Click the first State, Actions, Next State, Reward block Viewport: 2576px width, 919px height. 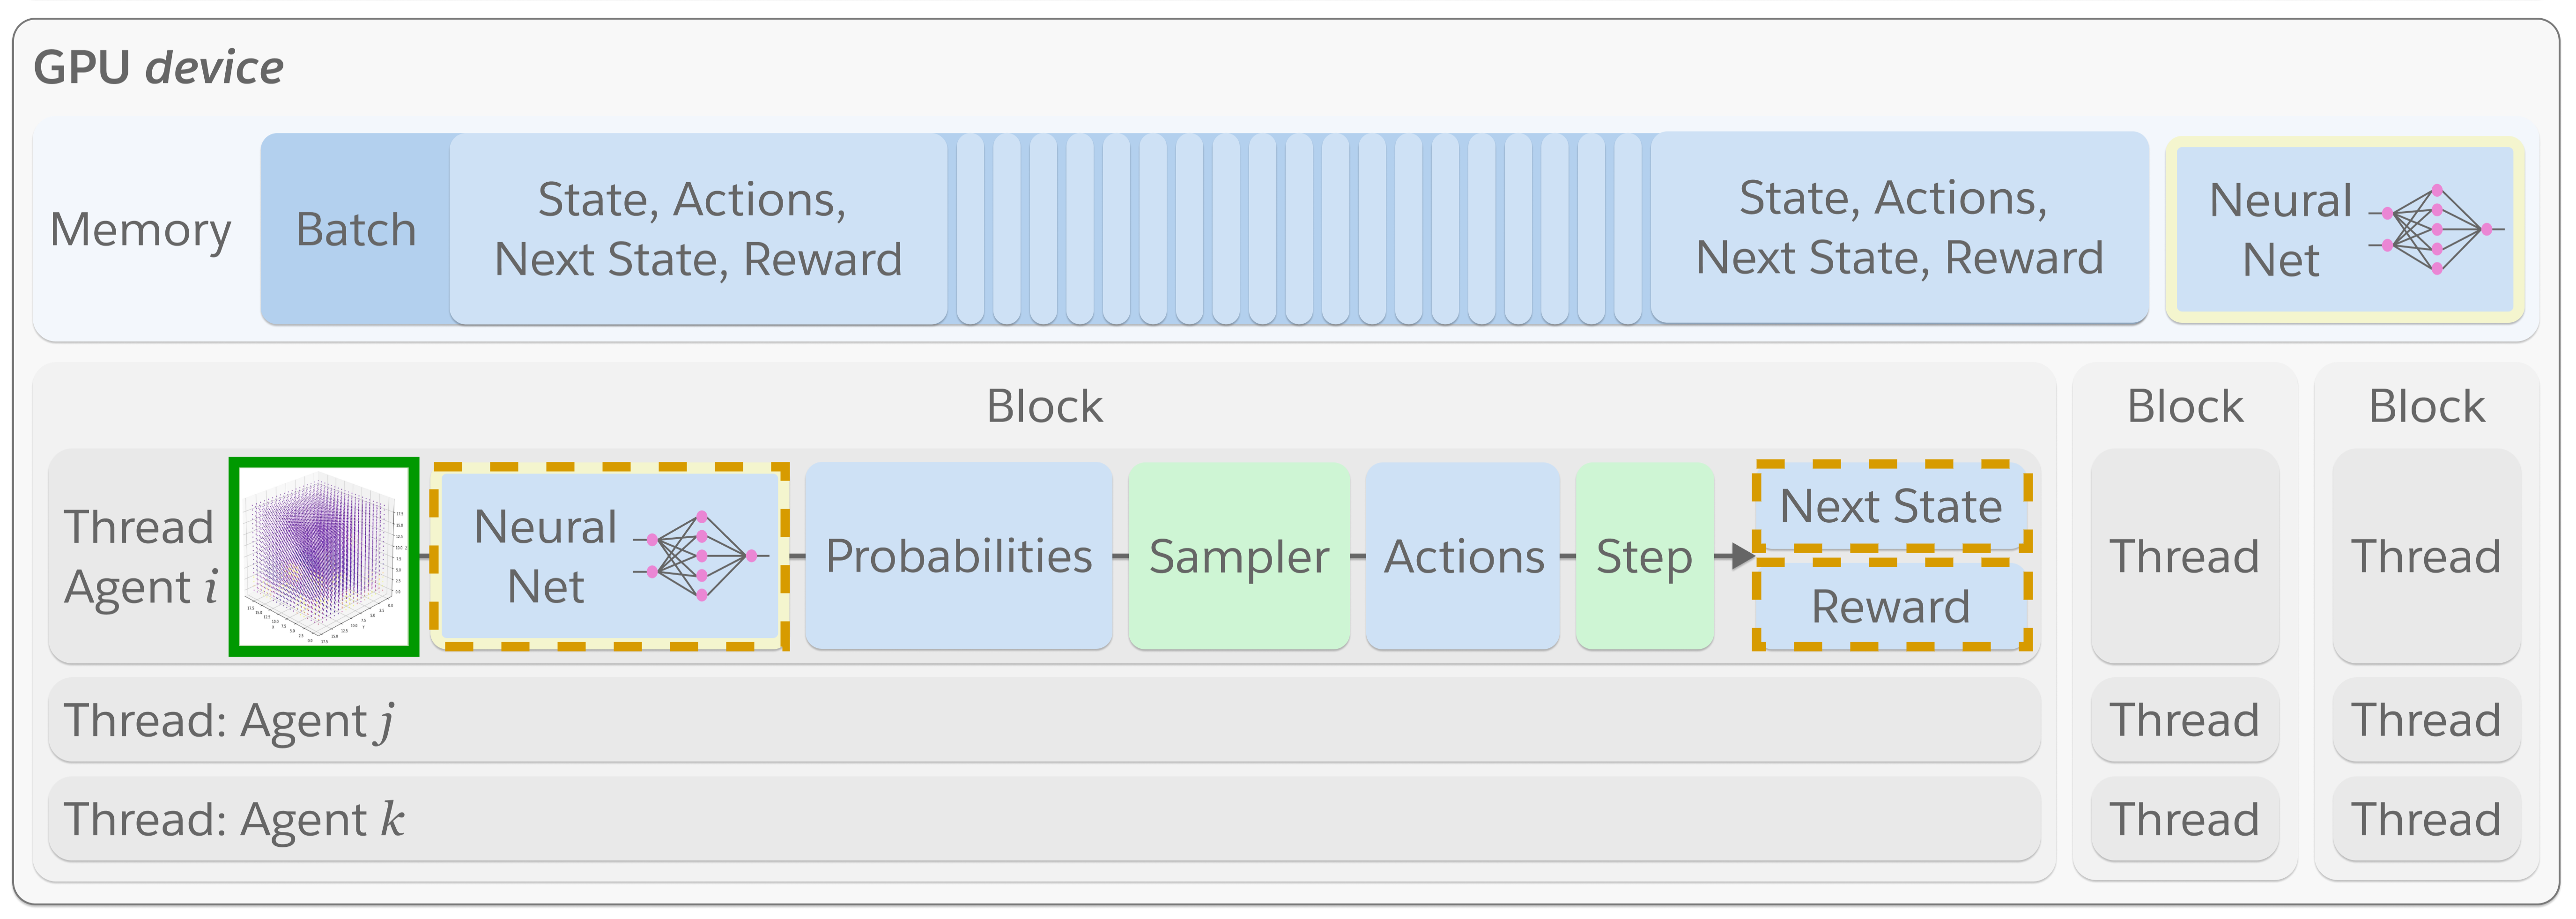point(698,229)
